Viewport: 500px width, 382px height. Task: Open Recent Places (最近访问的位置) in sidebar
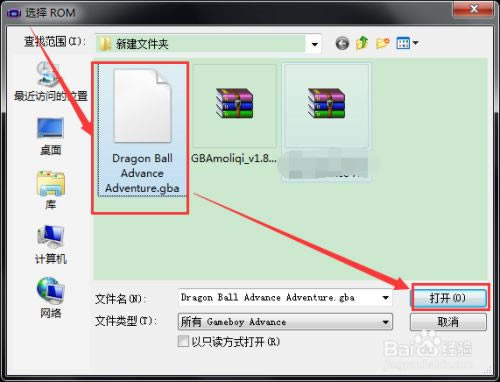point(50,82)
